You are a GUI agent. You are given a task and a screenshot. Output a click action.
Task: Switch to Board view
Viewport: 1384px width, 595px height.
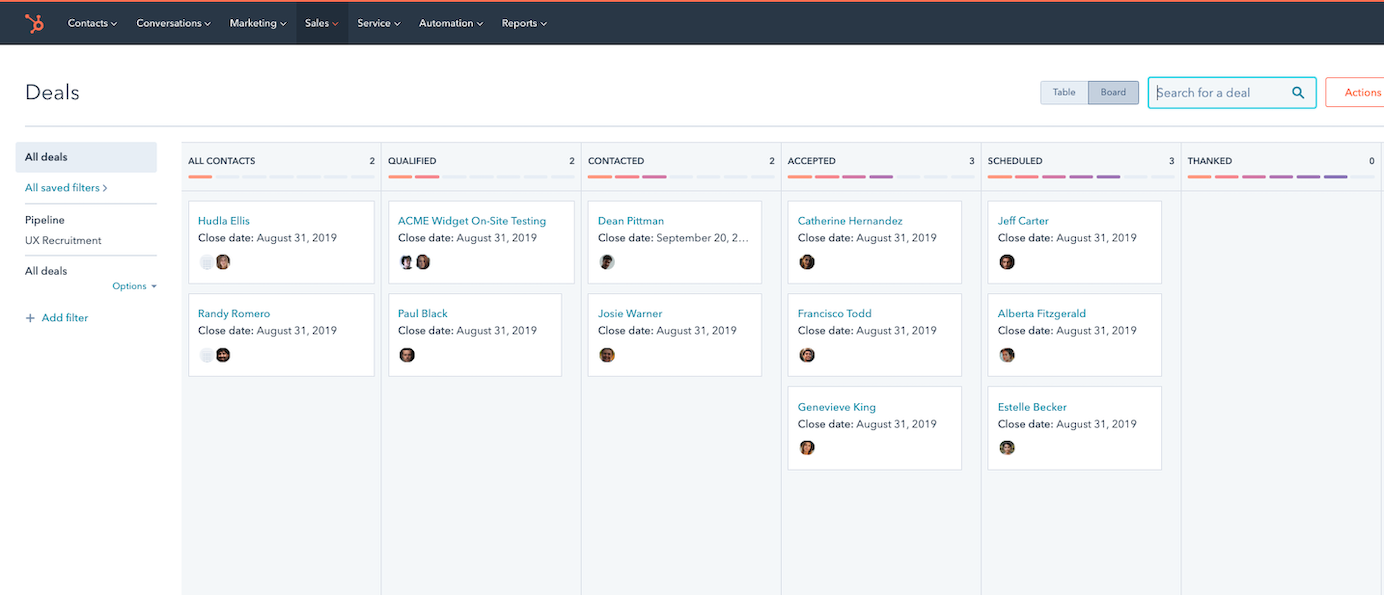pyautogui.click(x=1113, y=93)
